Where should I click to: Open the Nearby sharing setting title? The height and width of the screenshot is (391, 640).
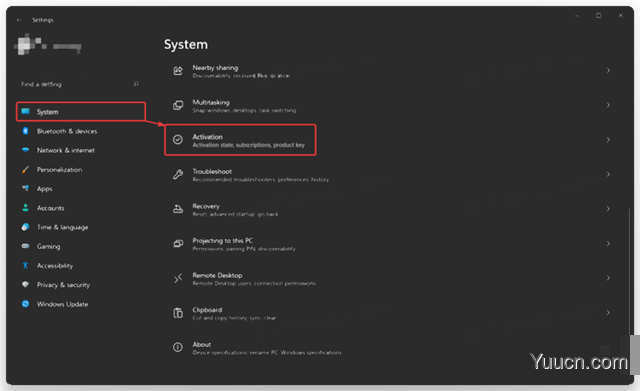(215, 68)
